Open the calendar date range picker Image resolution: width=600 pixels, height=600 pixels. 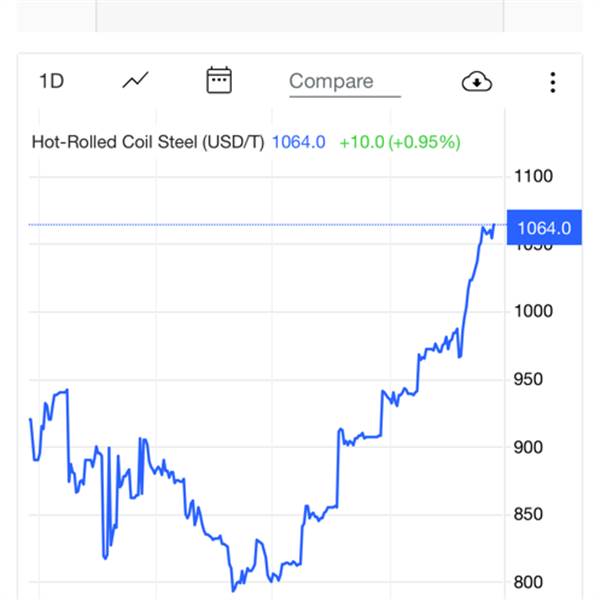(219, 80)
